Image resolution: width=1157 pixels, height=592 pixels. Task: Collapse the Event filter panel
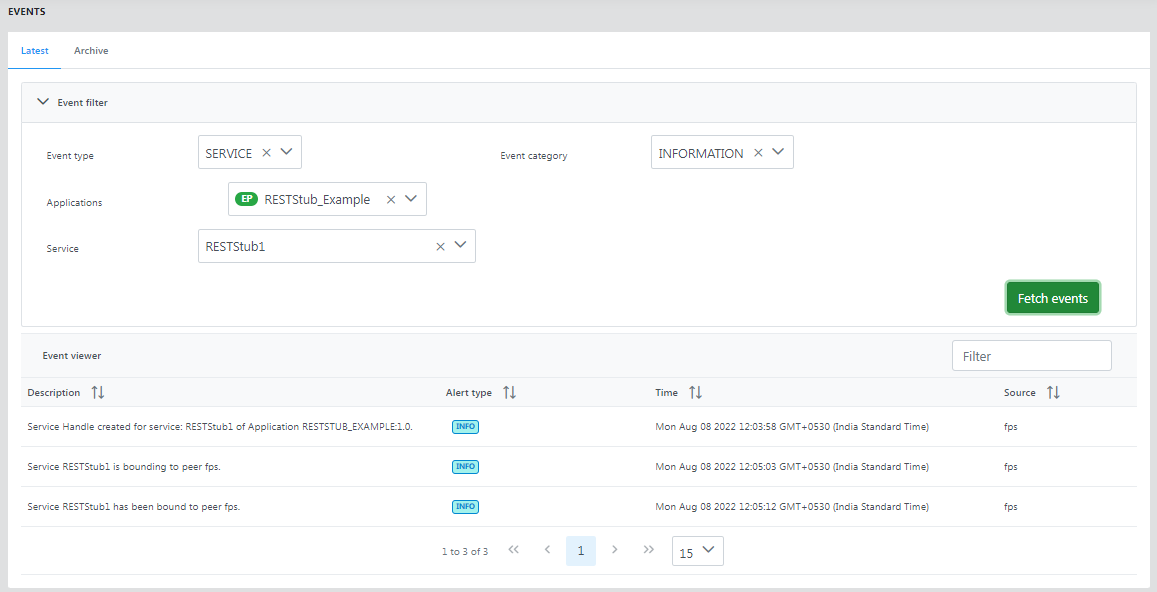pos(43,102)
